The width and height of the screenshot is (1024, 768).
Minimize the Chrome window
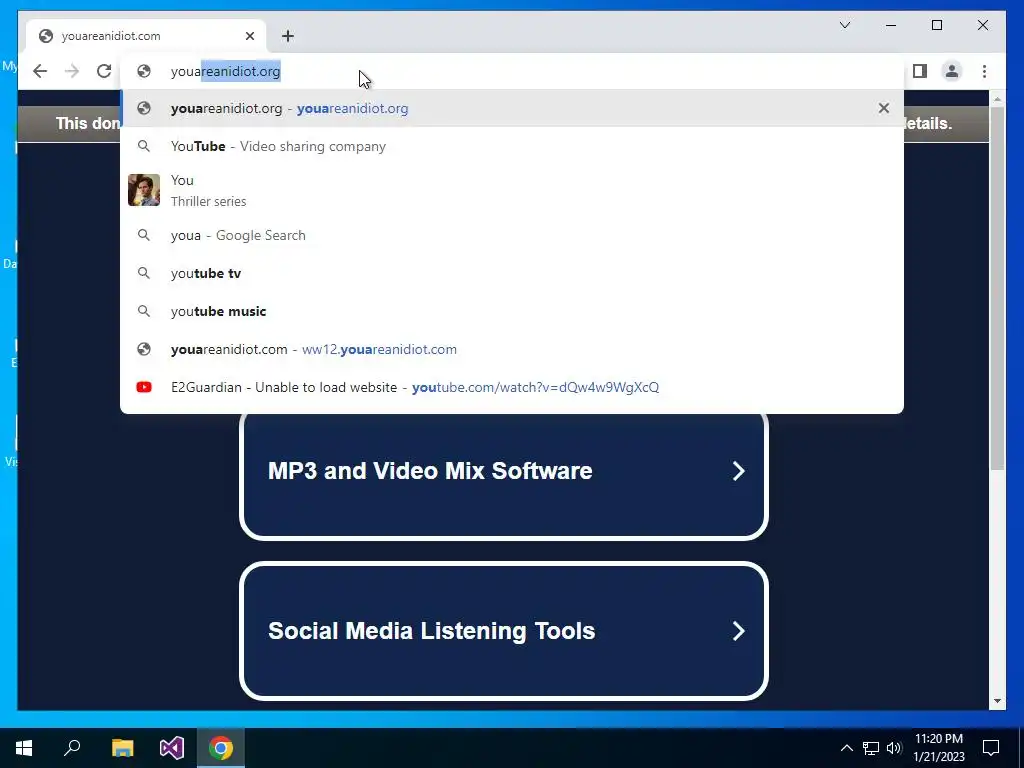coord(891,25)
